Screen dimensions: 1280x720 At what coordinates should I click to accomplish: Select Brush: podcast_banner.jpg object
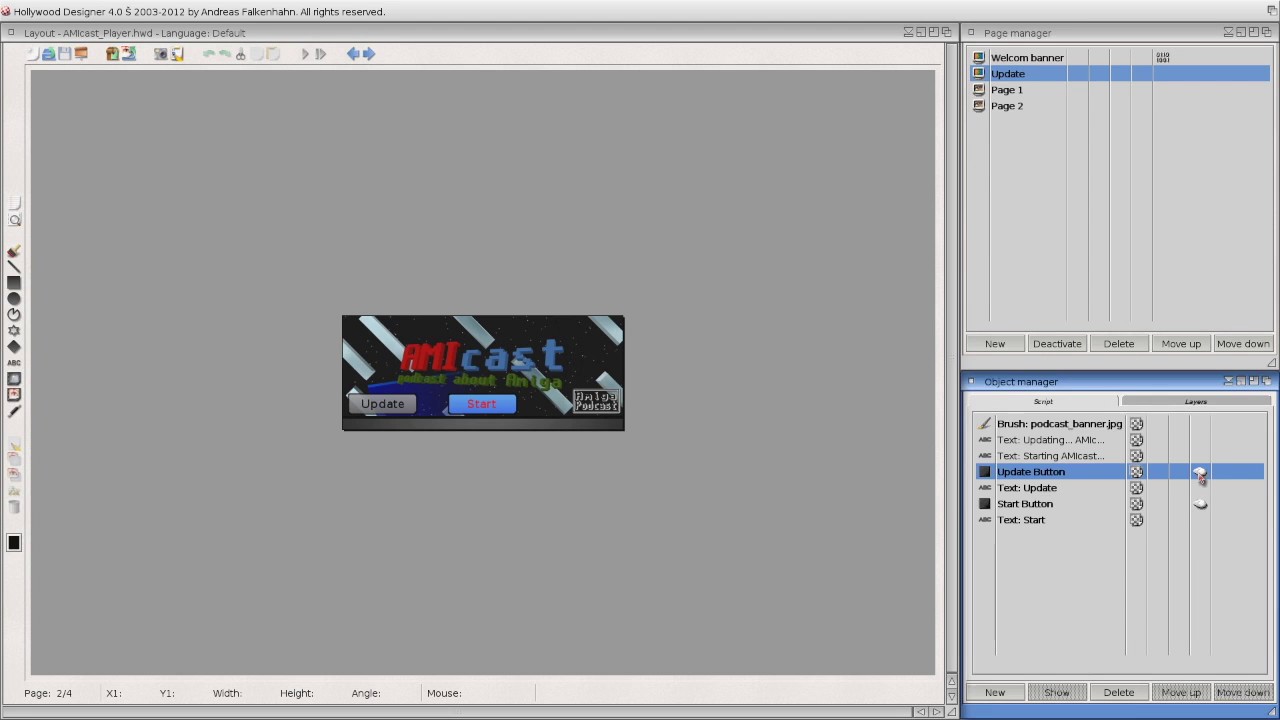point(1118,424)
